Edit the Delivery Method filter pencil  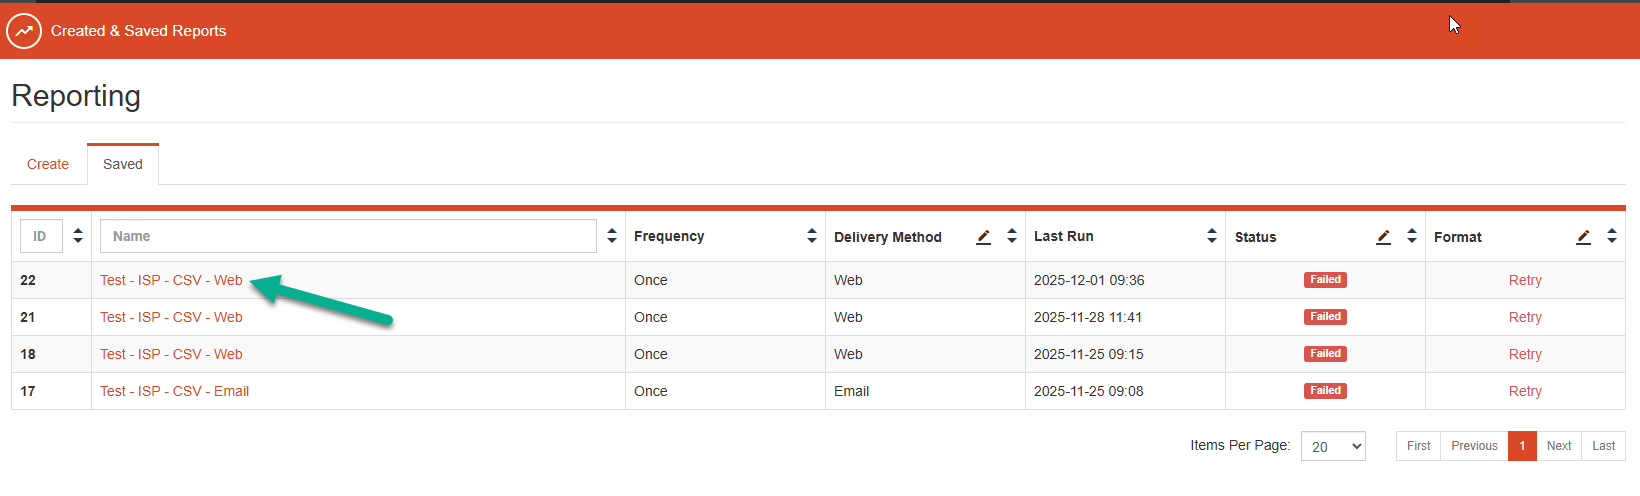coord(984,237)
